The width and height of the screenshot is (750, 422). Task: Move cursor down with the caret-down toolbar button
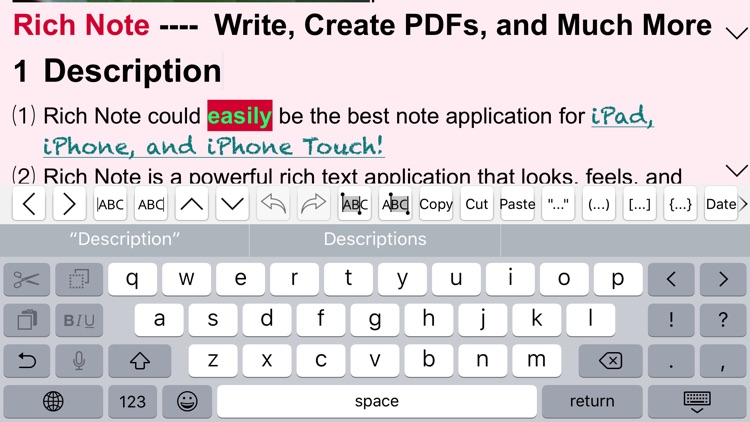232,204
